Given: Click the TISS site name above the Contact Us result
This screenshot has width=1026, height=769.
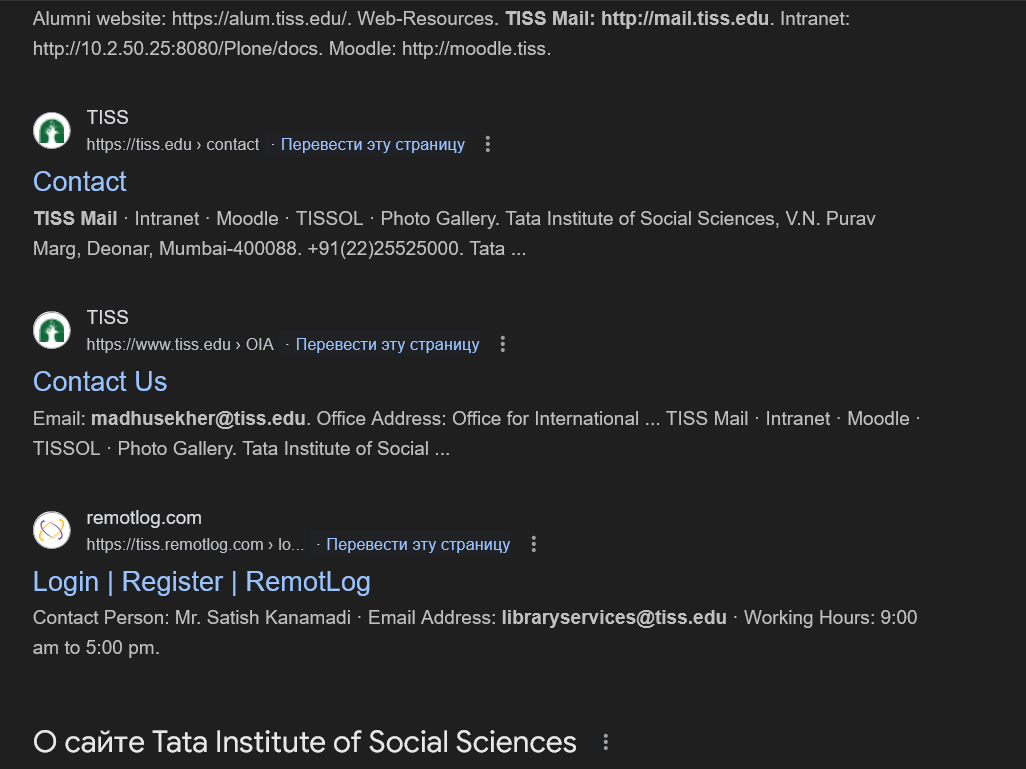Looking at the screenshot, I should point(108,317).
